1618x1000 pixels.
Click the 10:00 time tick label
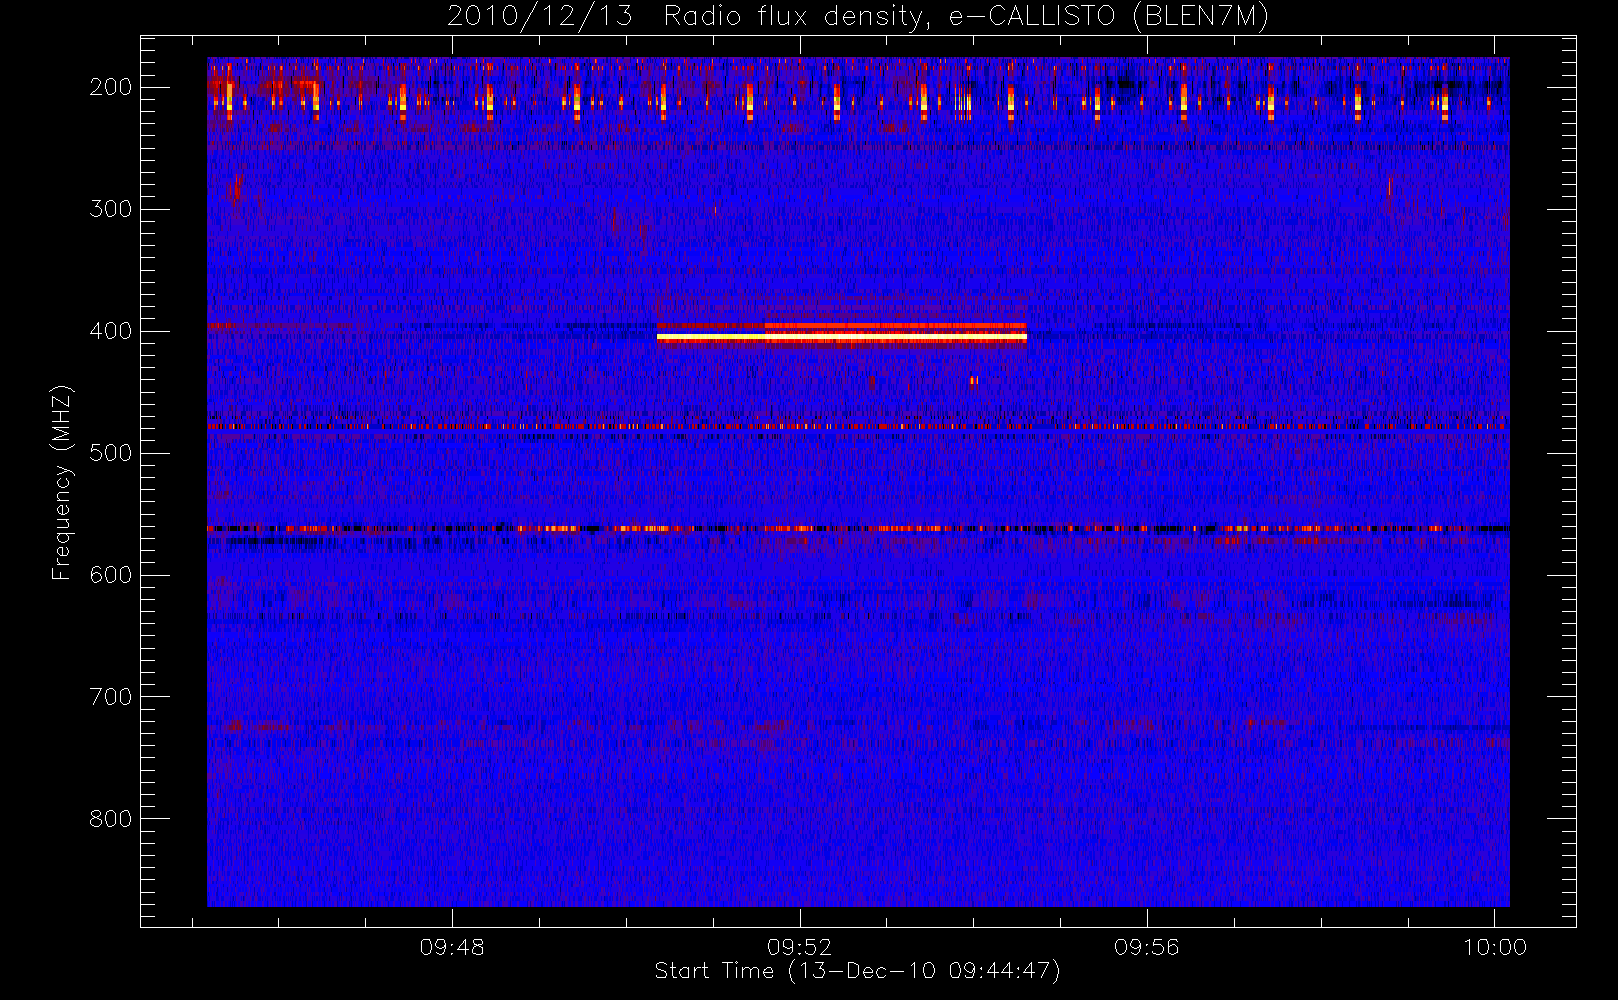tap(1495, 947)
